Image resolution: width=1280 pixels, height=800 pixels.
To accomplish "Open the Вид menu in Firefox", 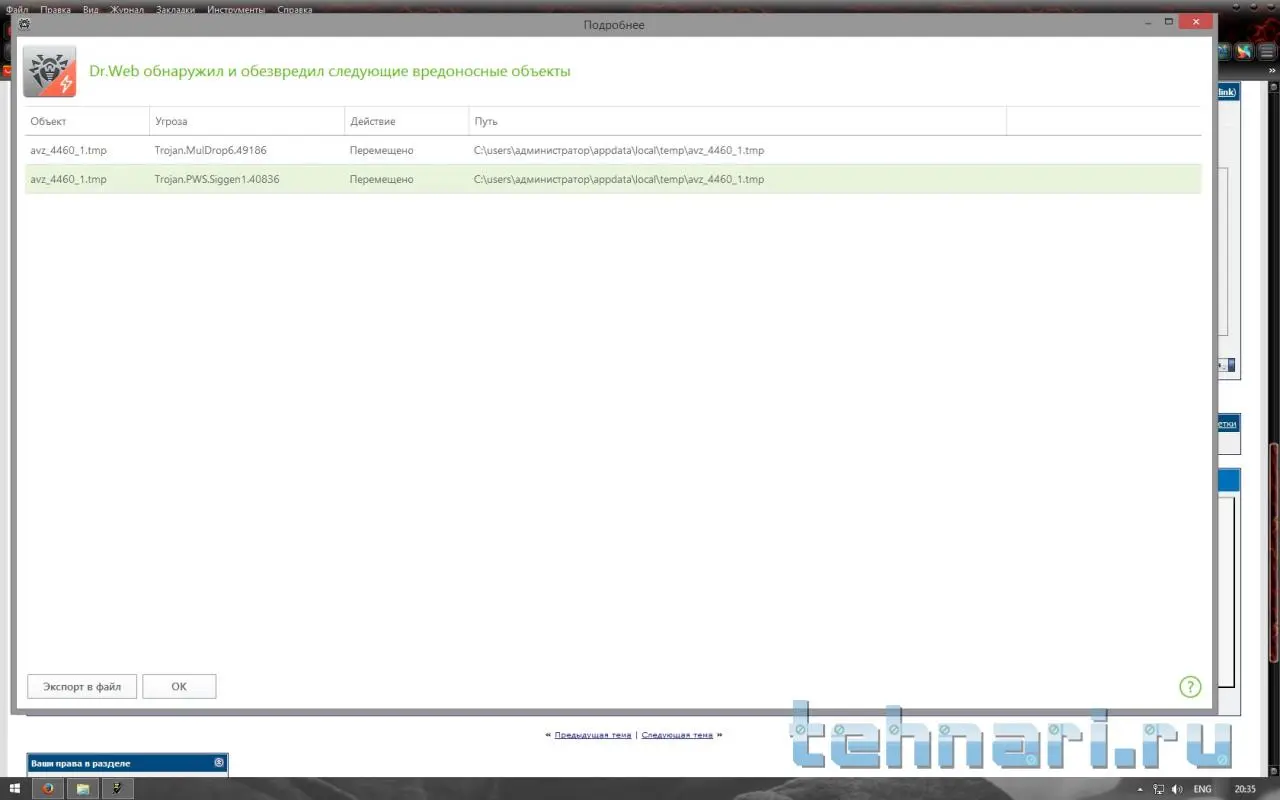I will tap(91, 9).
